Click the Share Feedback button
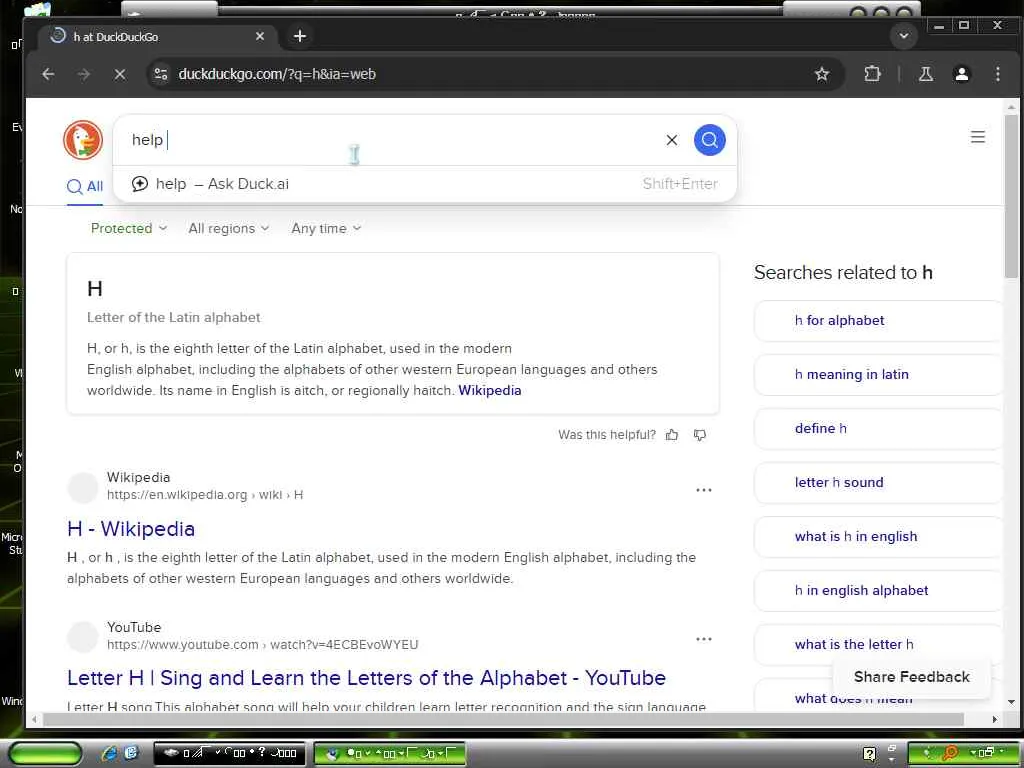The image size is (1024, 768). click(x=912, y=677)
